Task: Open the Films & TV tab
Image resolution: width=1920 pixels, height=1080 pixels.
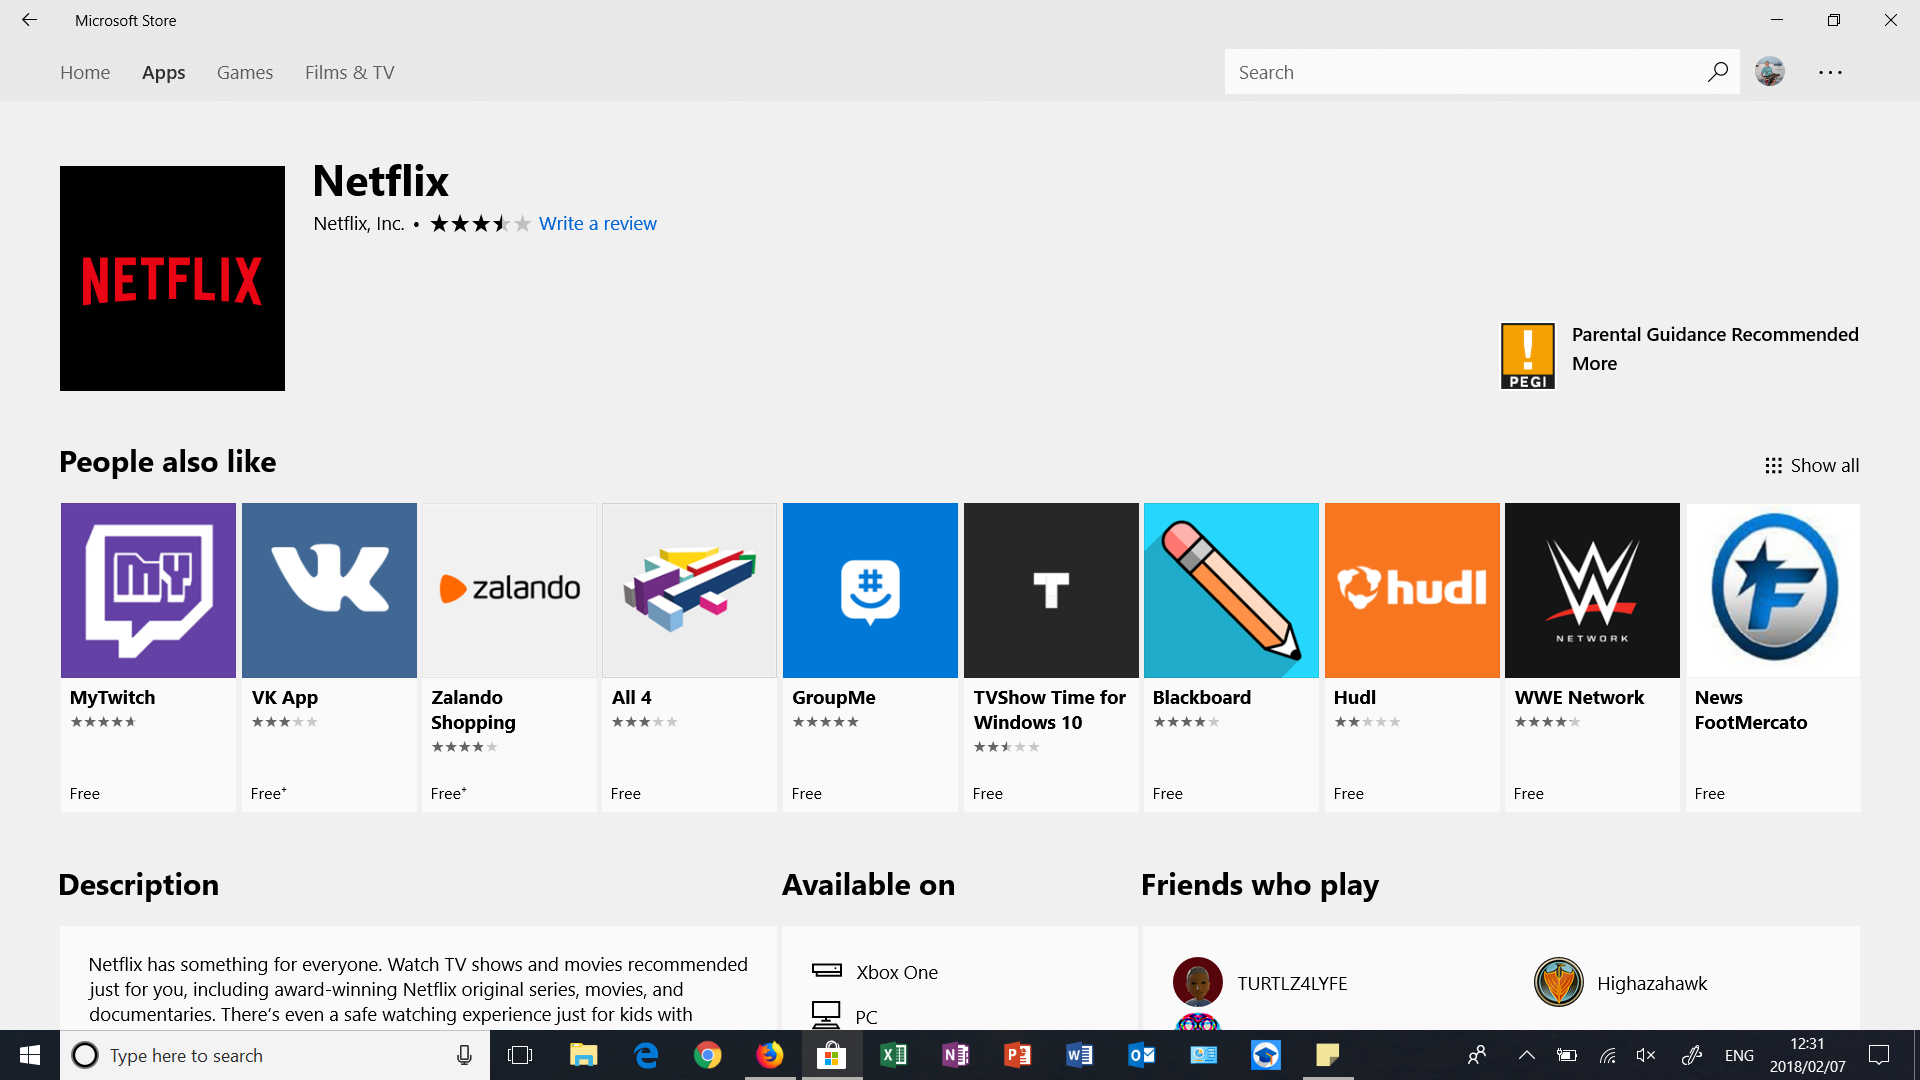Action: tap(350, 72)
